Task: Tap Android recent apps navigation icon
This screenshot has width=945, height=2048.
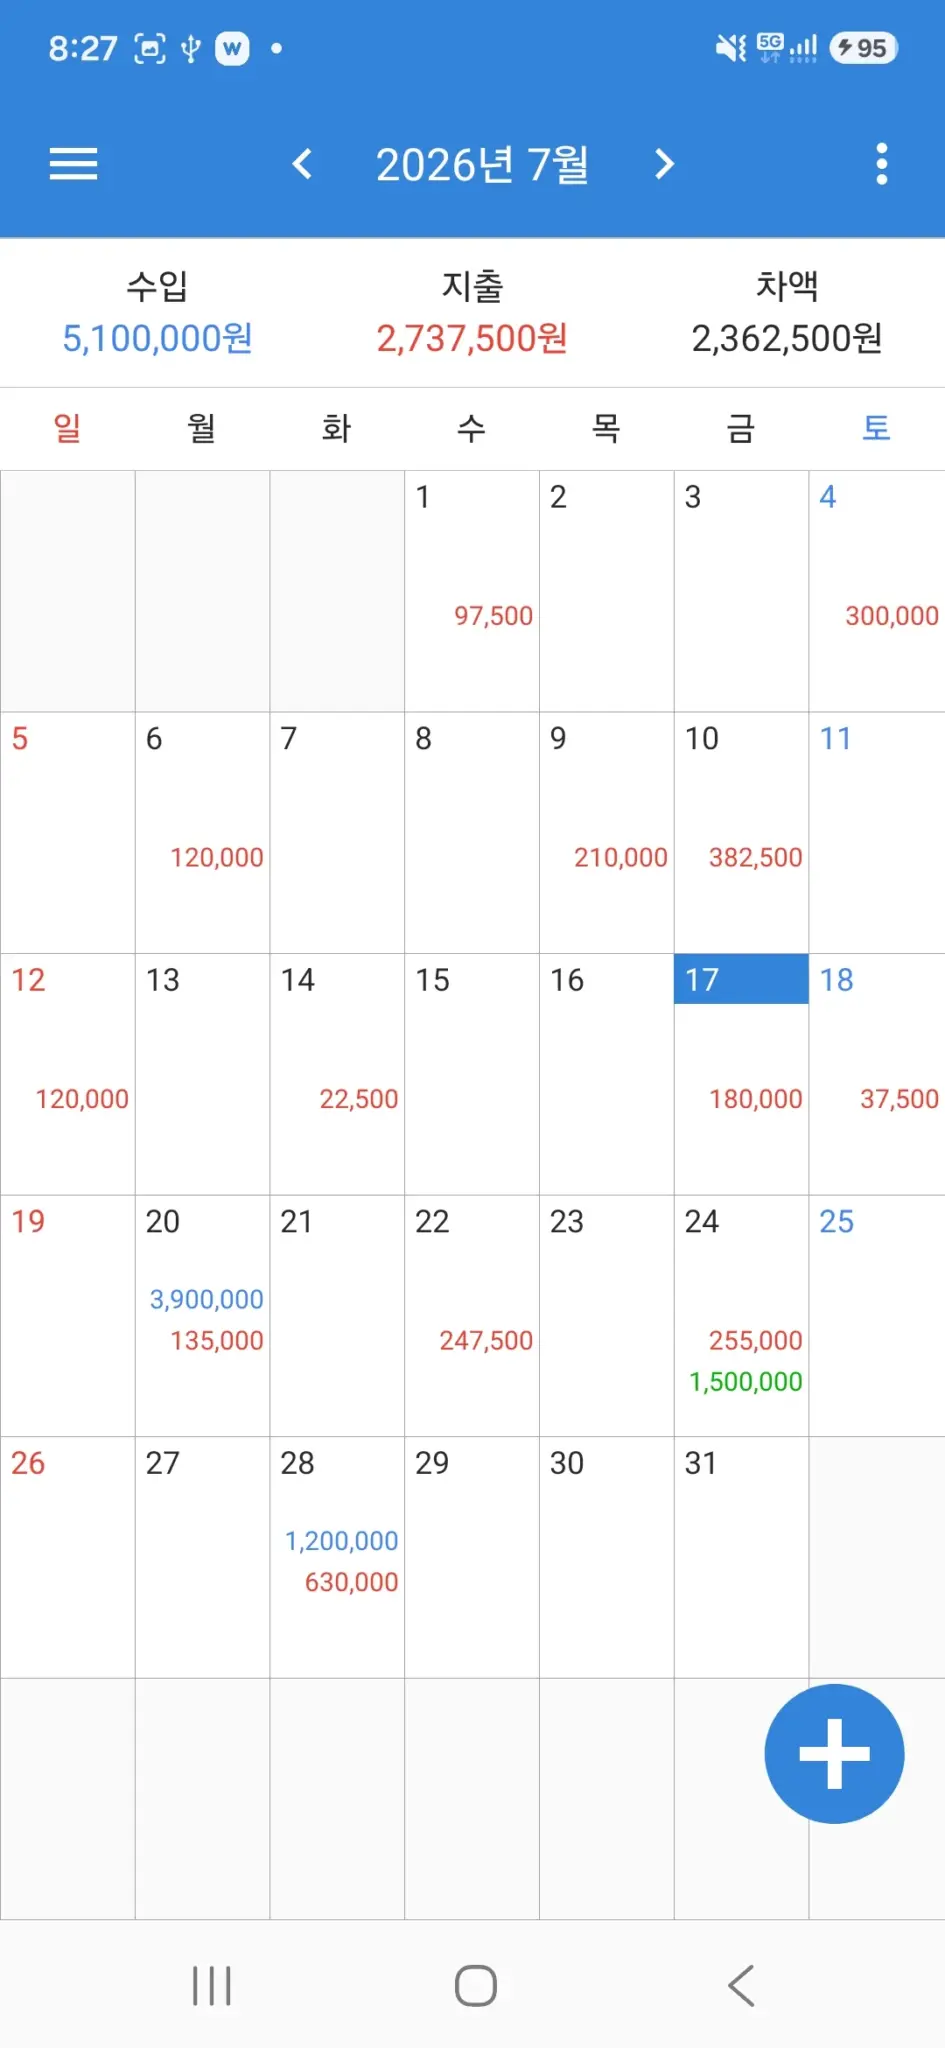Action: (x=212, y=1986)
